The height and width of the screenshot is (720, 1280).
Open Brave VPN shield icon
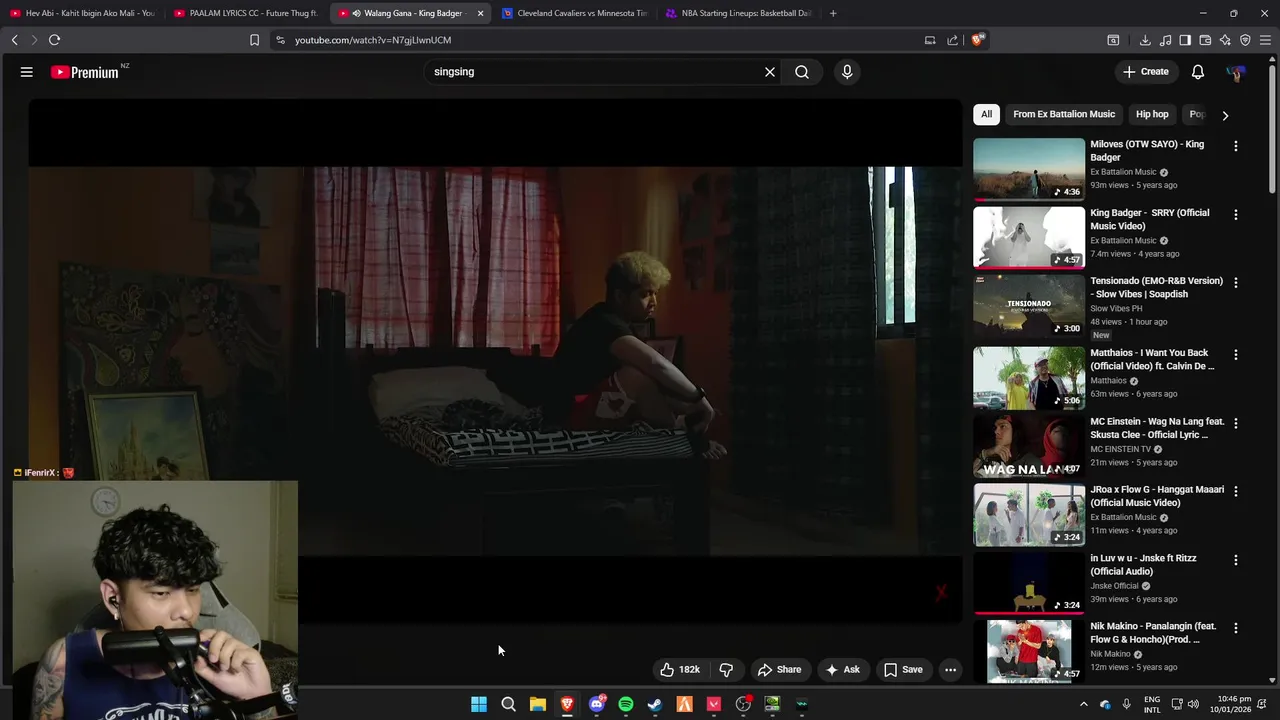[1245, 40]
